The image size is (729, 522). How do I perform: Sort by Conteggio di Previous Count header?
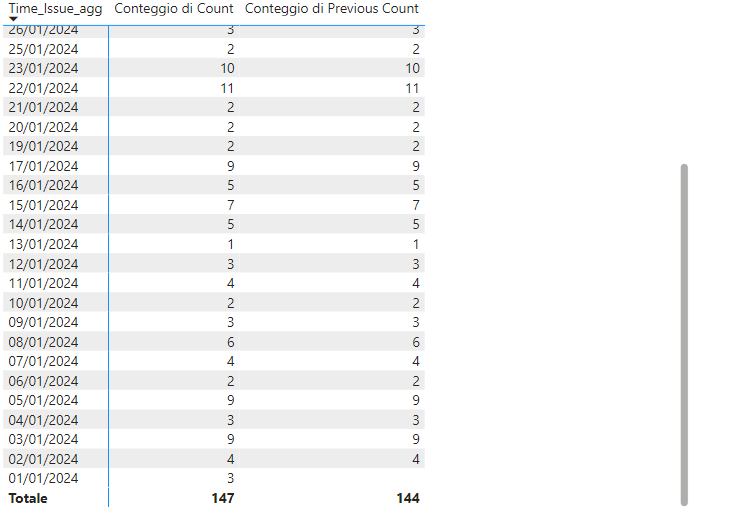click(x=331, y=9)
